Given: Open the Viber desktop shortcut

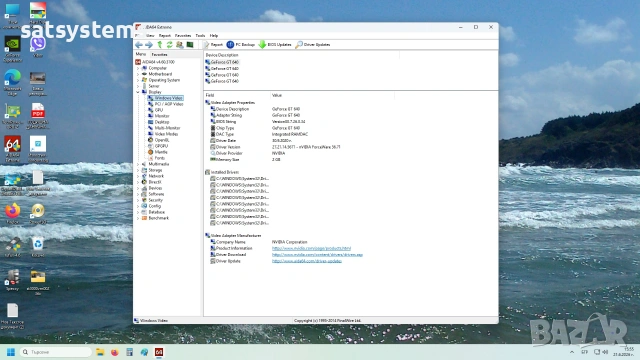Looking at the screenshot, I should click(38, 47).
